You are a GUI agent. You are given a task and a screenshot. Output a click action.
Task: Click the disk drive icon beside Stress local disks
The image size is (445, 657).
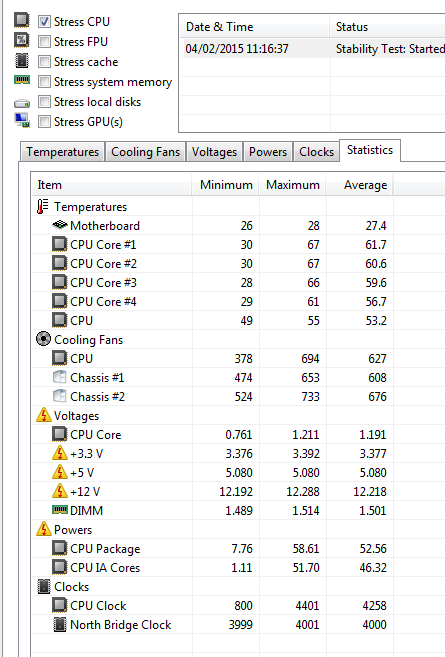coord(22,103)
